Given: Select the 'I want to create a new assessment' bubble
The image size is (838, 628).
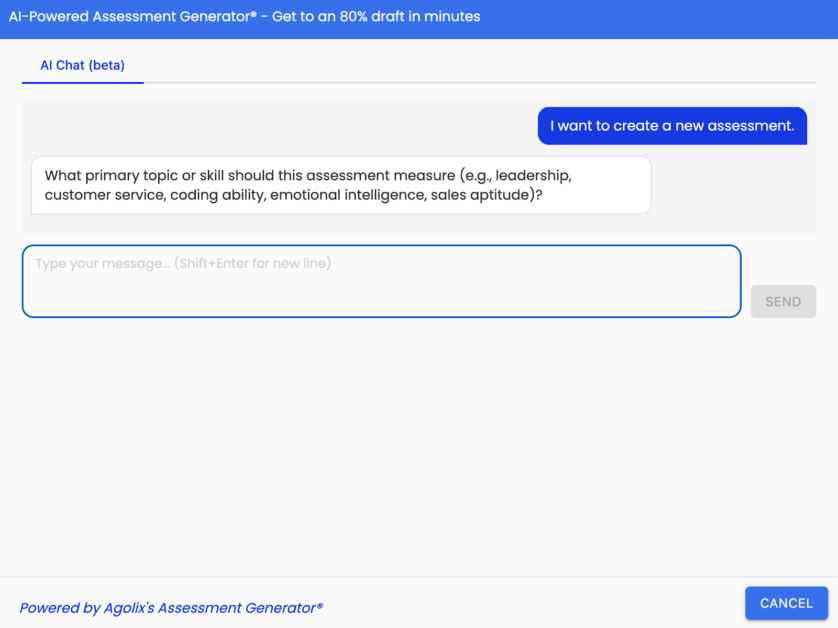Looking at the screenshot, I should coord(672,126).
